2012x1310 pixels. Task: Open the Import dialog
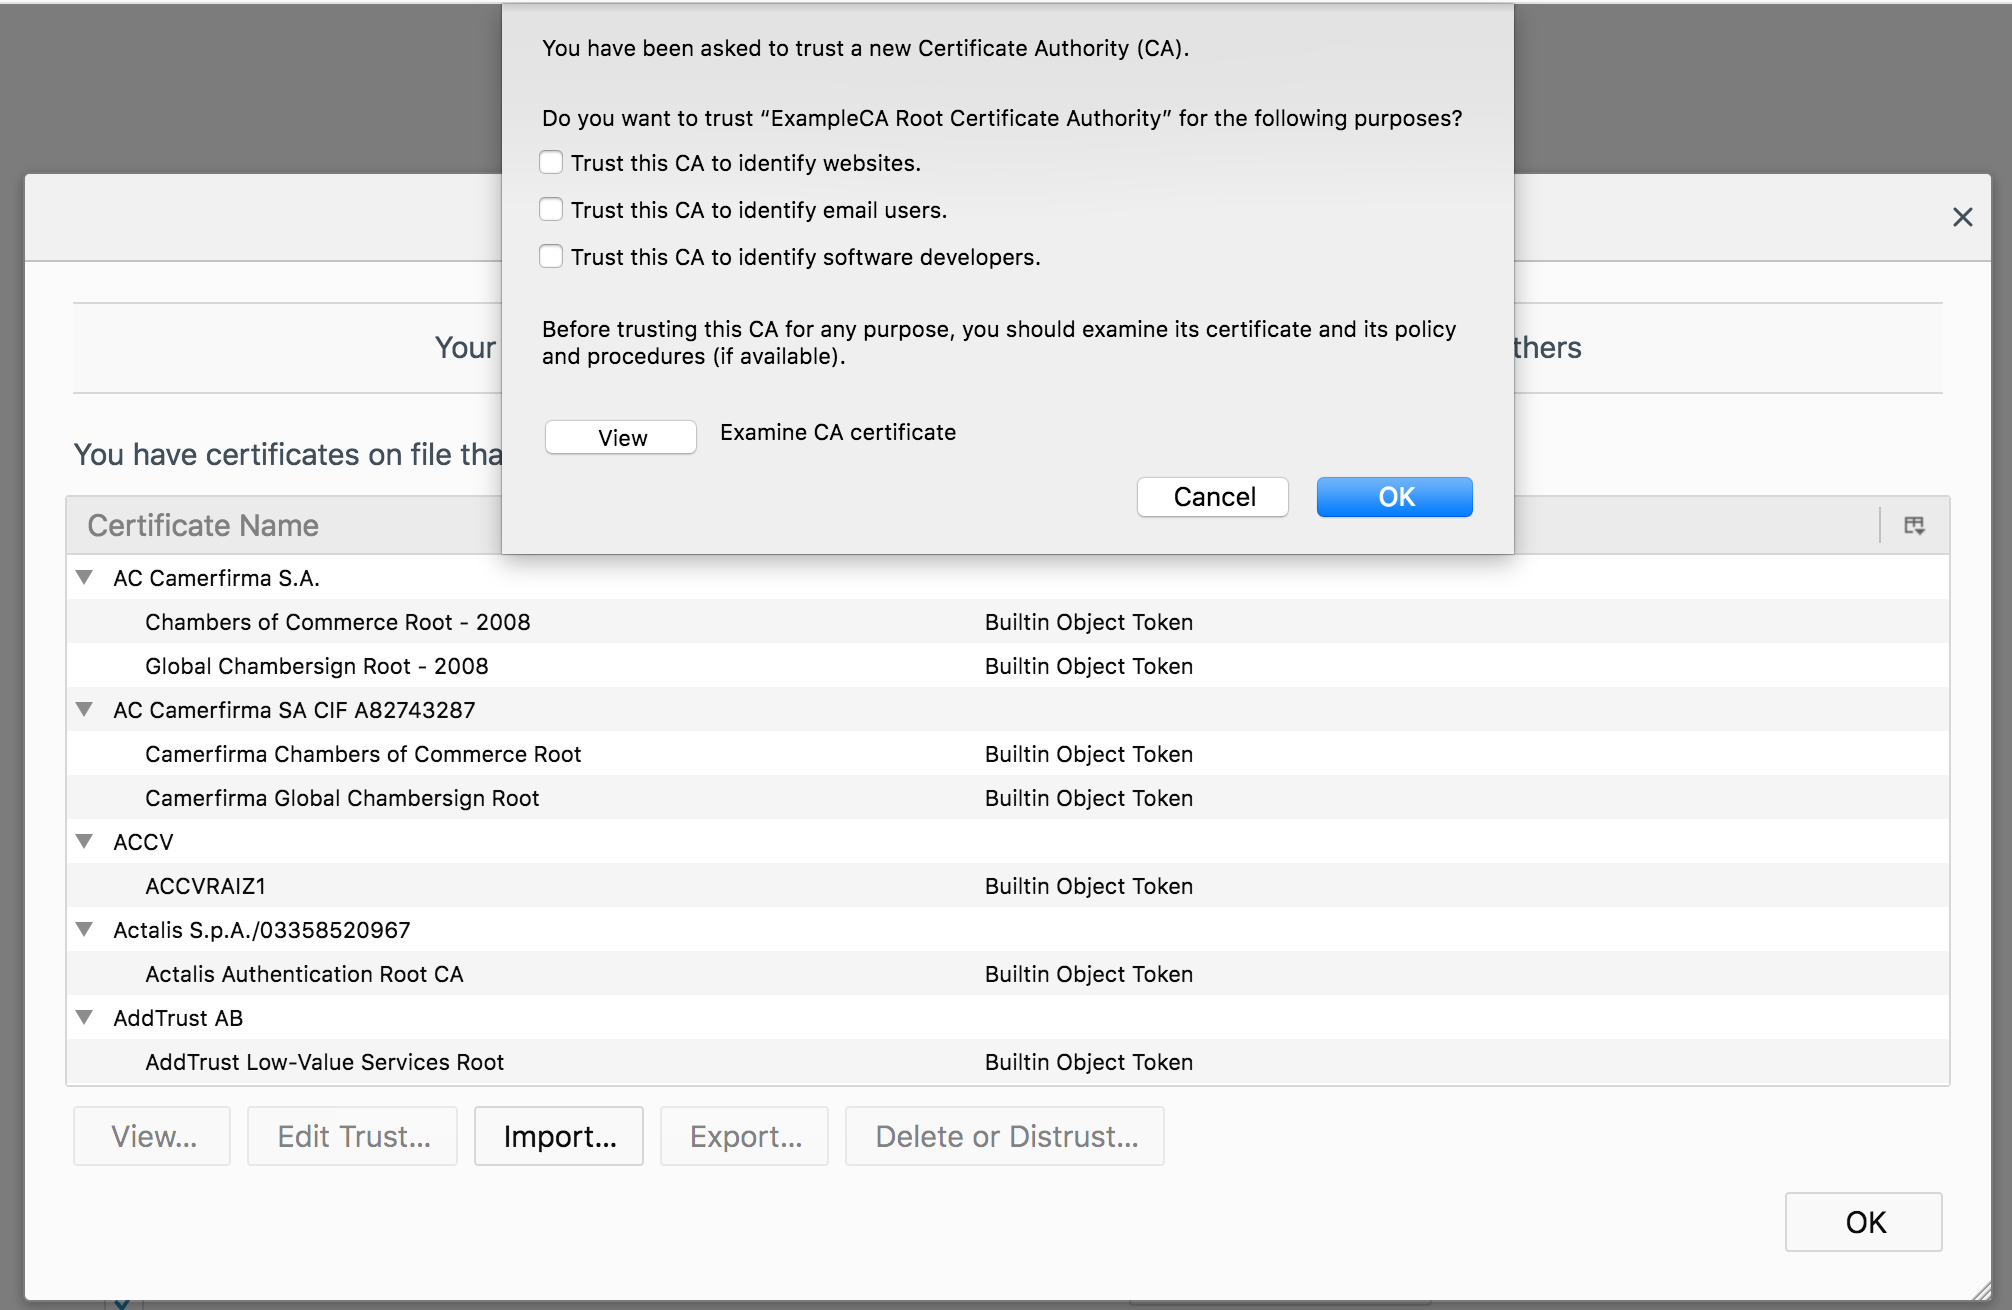(x=558, y=1136)
